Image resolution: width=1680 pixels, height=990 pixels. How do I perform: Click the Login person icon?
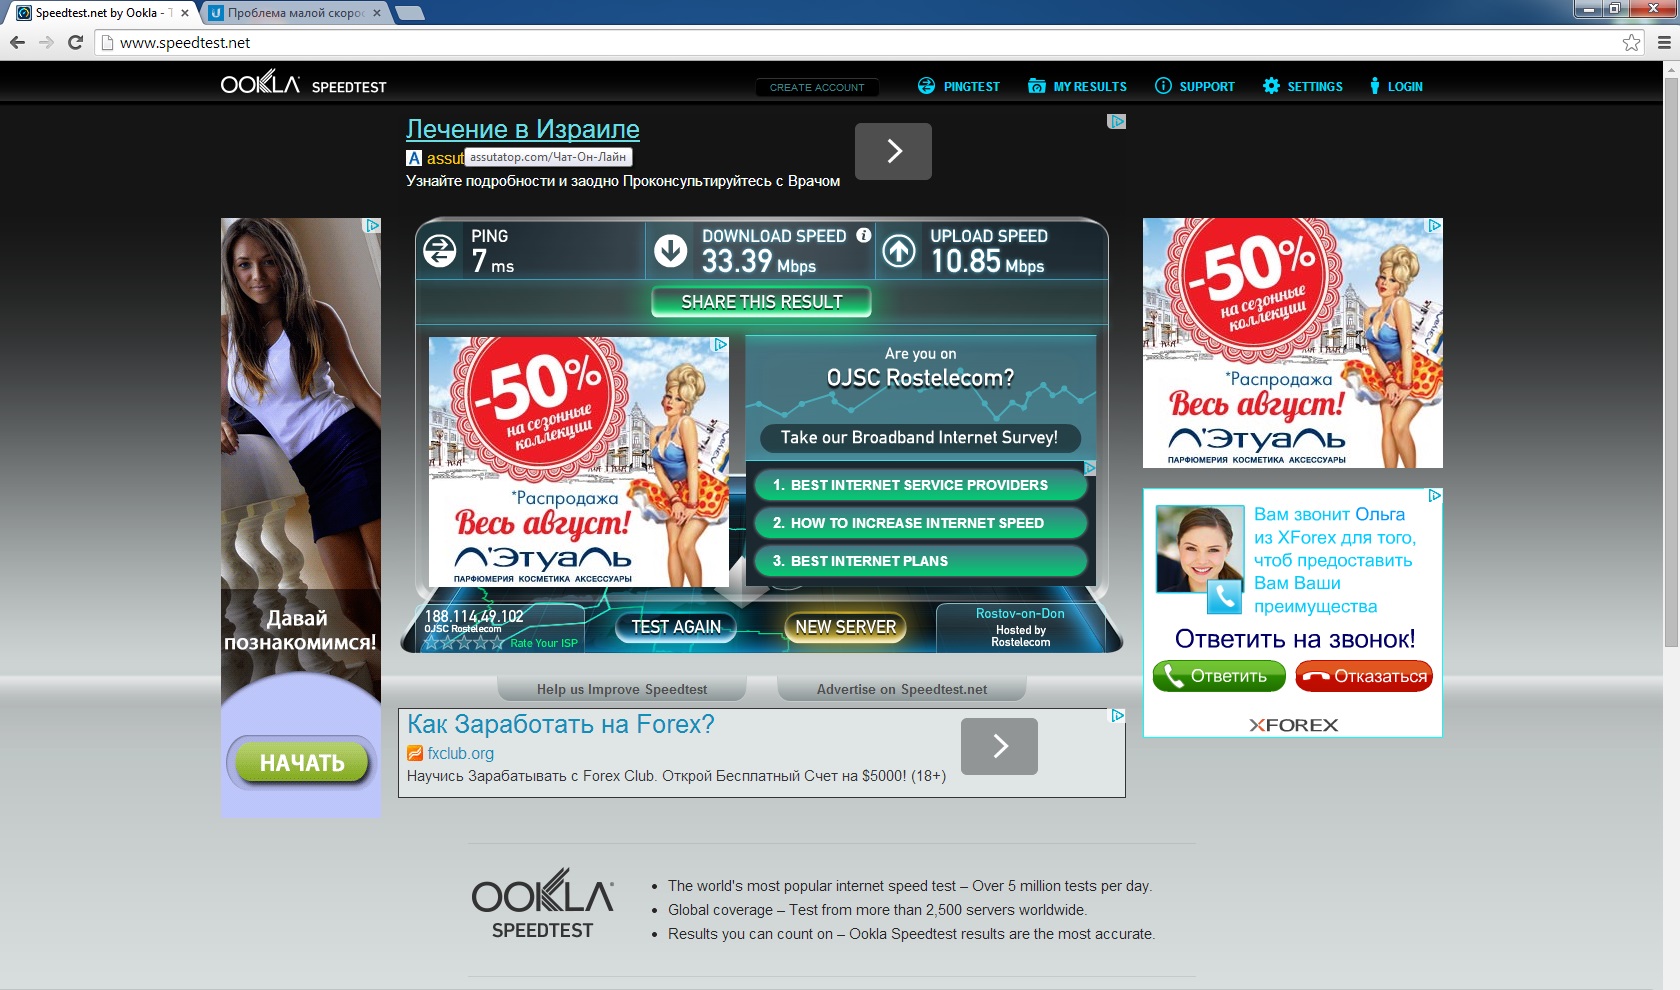coord(1375,86)
